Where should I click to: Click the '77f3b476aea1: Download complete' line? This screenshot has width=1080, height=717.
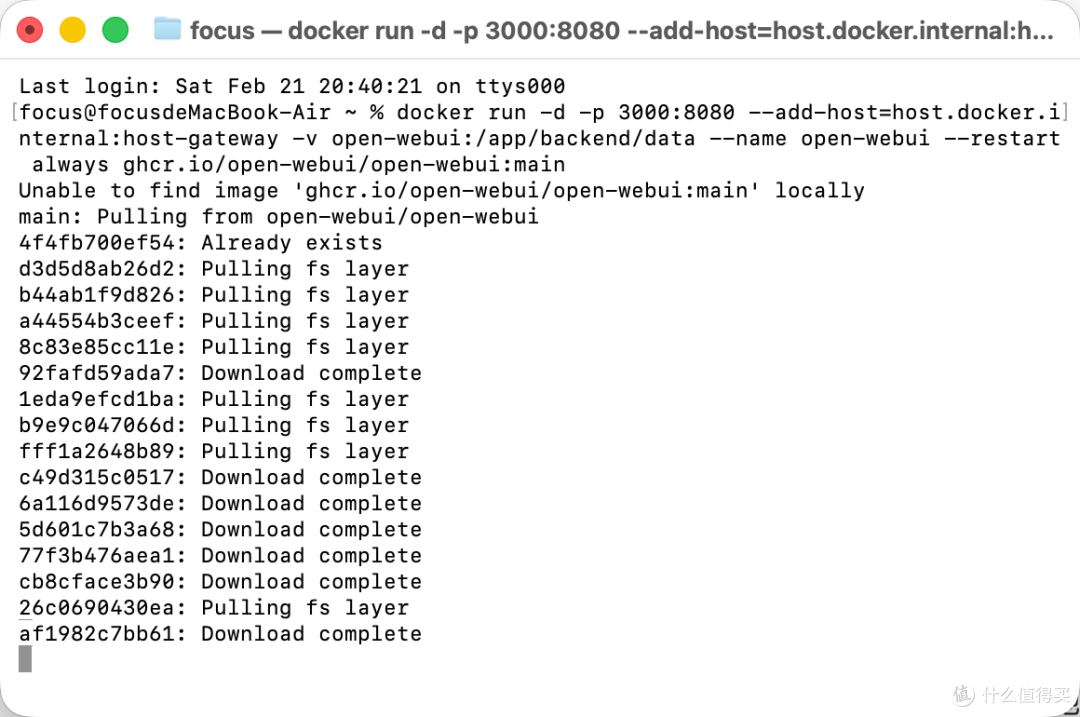(x=220, y=555)
